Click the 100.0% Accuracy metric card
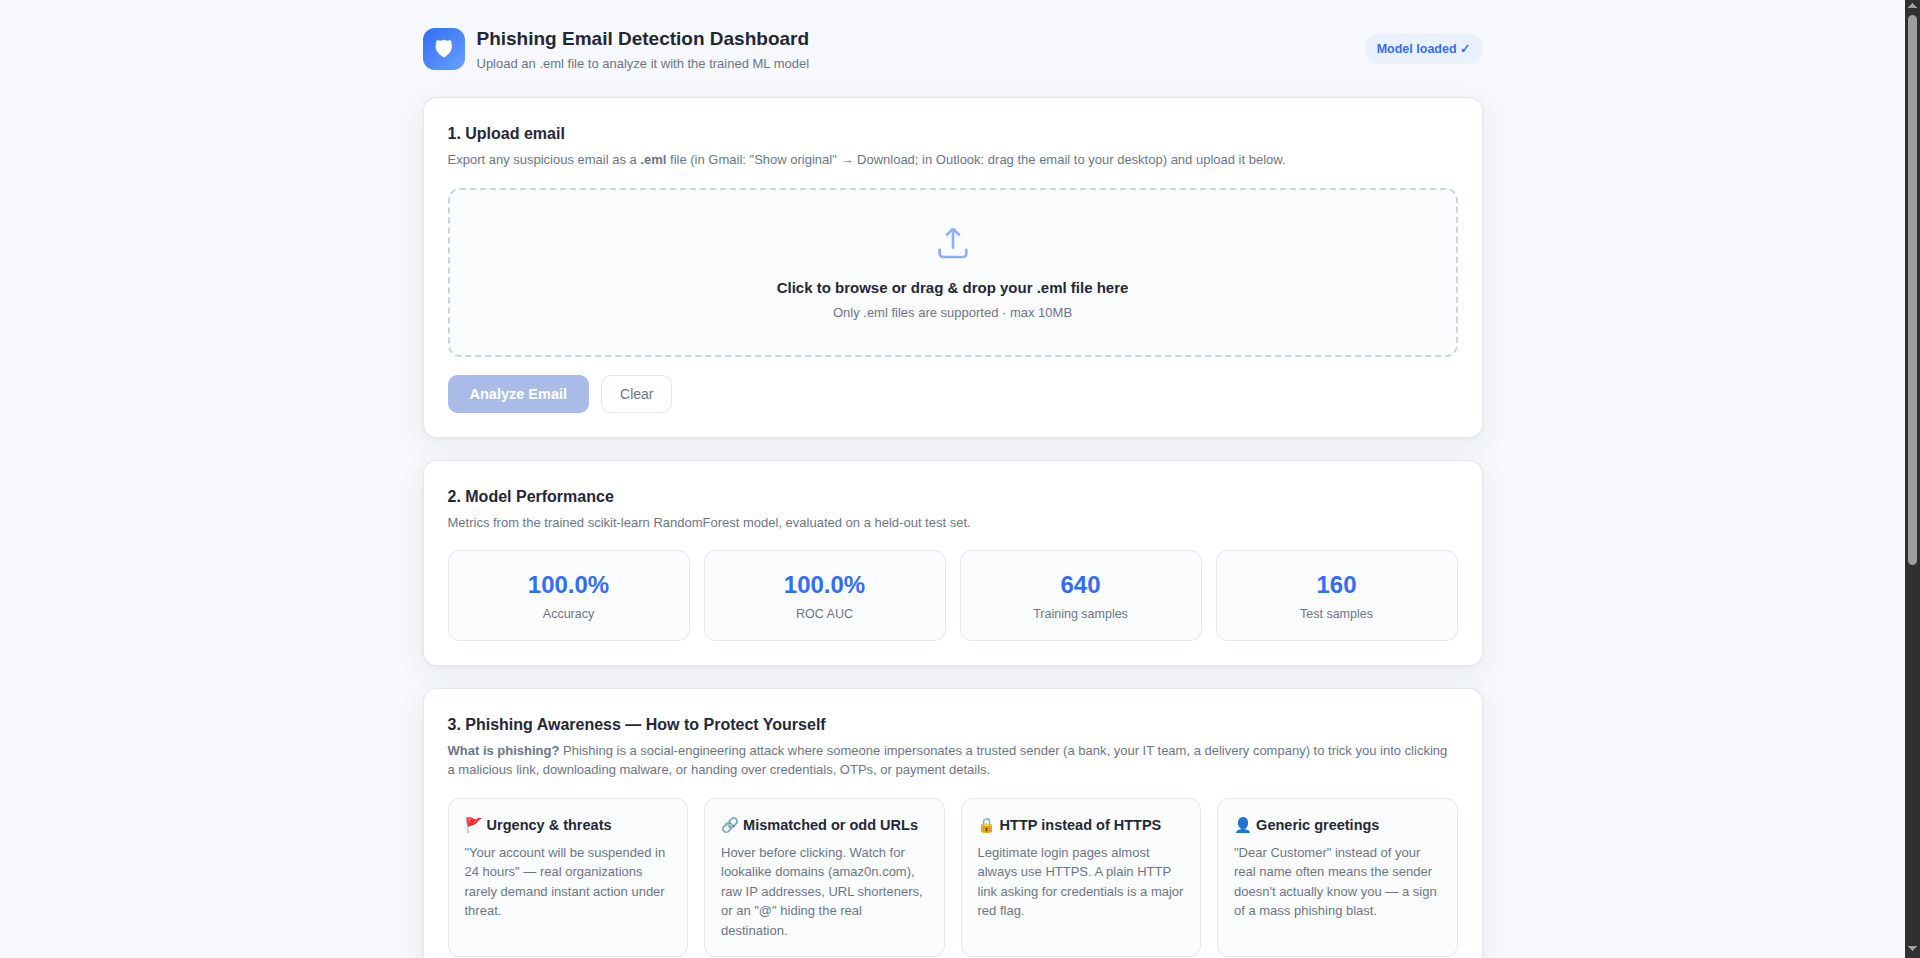The height and width of the screenshot is (958, 1920). (568, 595)
